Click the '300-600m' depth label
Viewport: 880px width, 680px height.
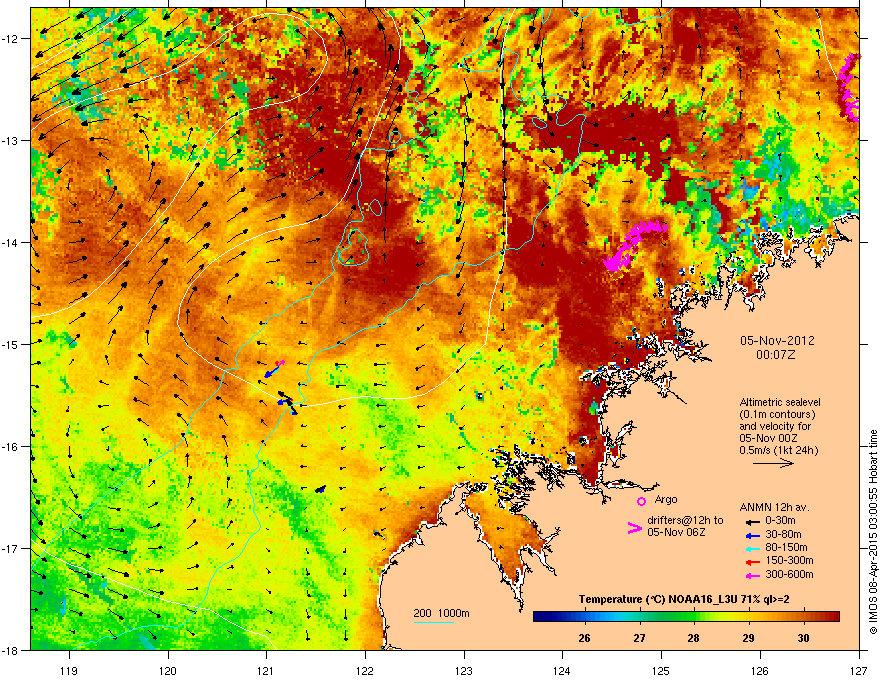click(789, 575)
